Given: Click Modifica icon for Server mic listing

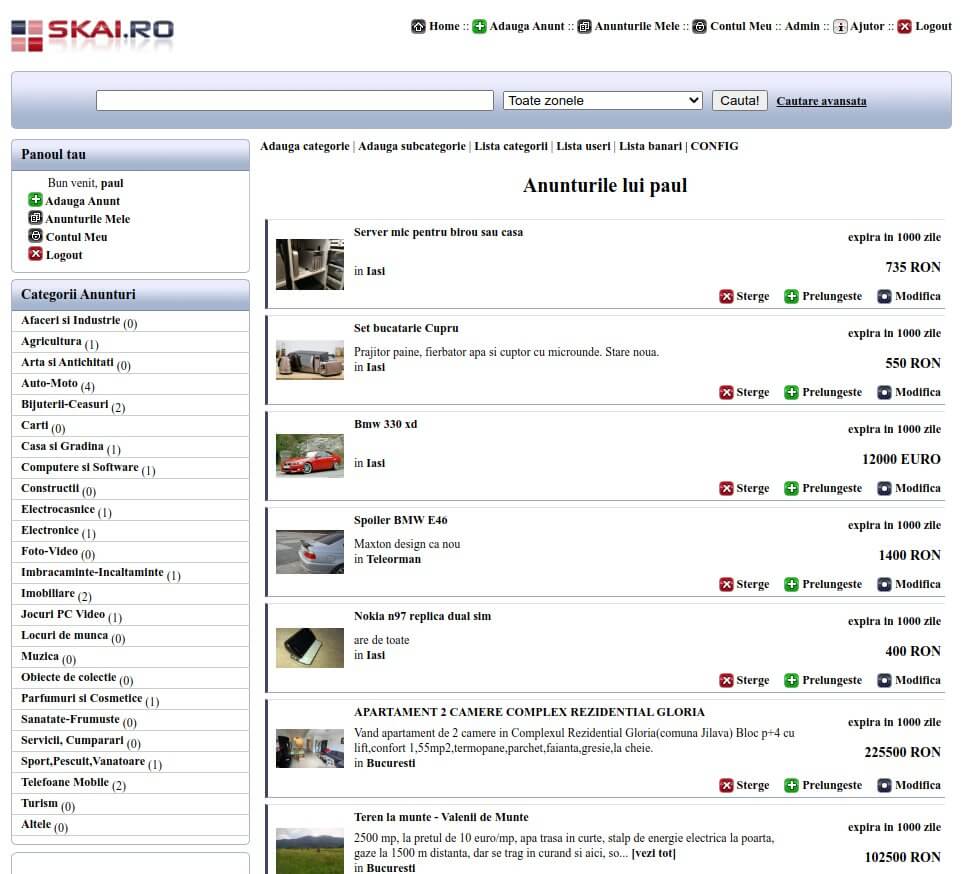Looking at the screenshot, I should click(x=884, y=296).
